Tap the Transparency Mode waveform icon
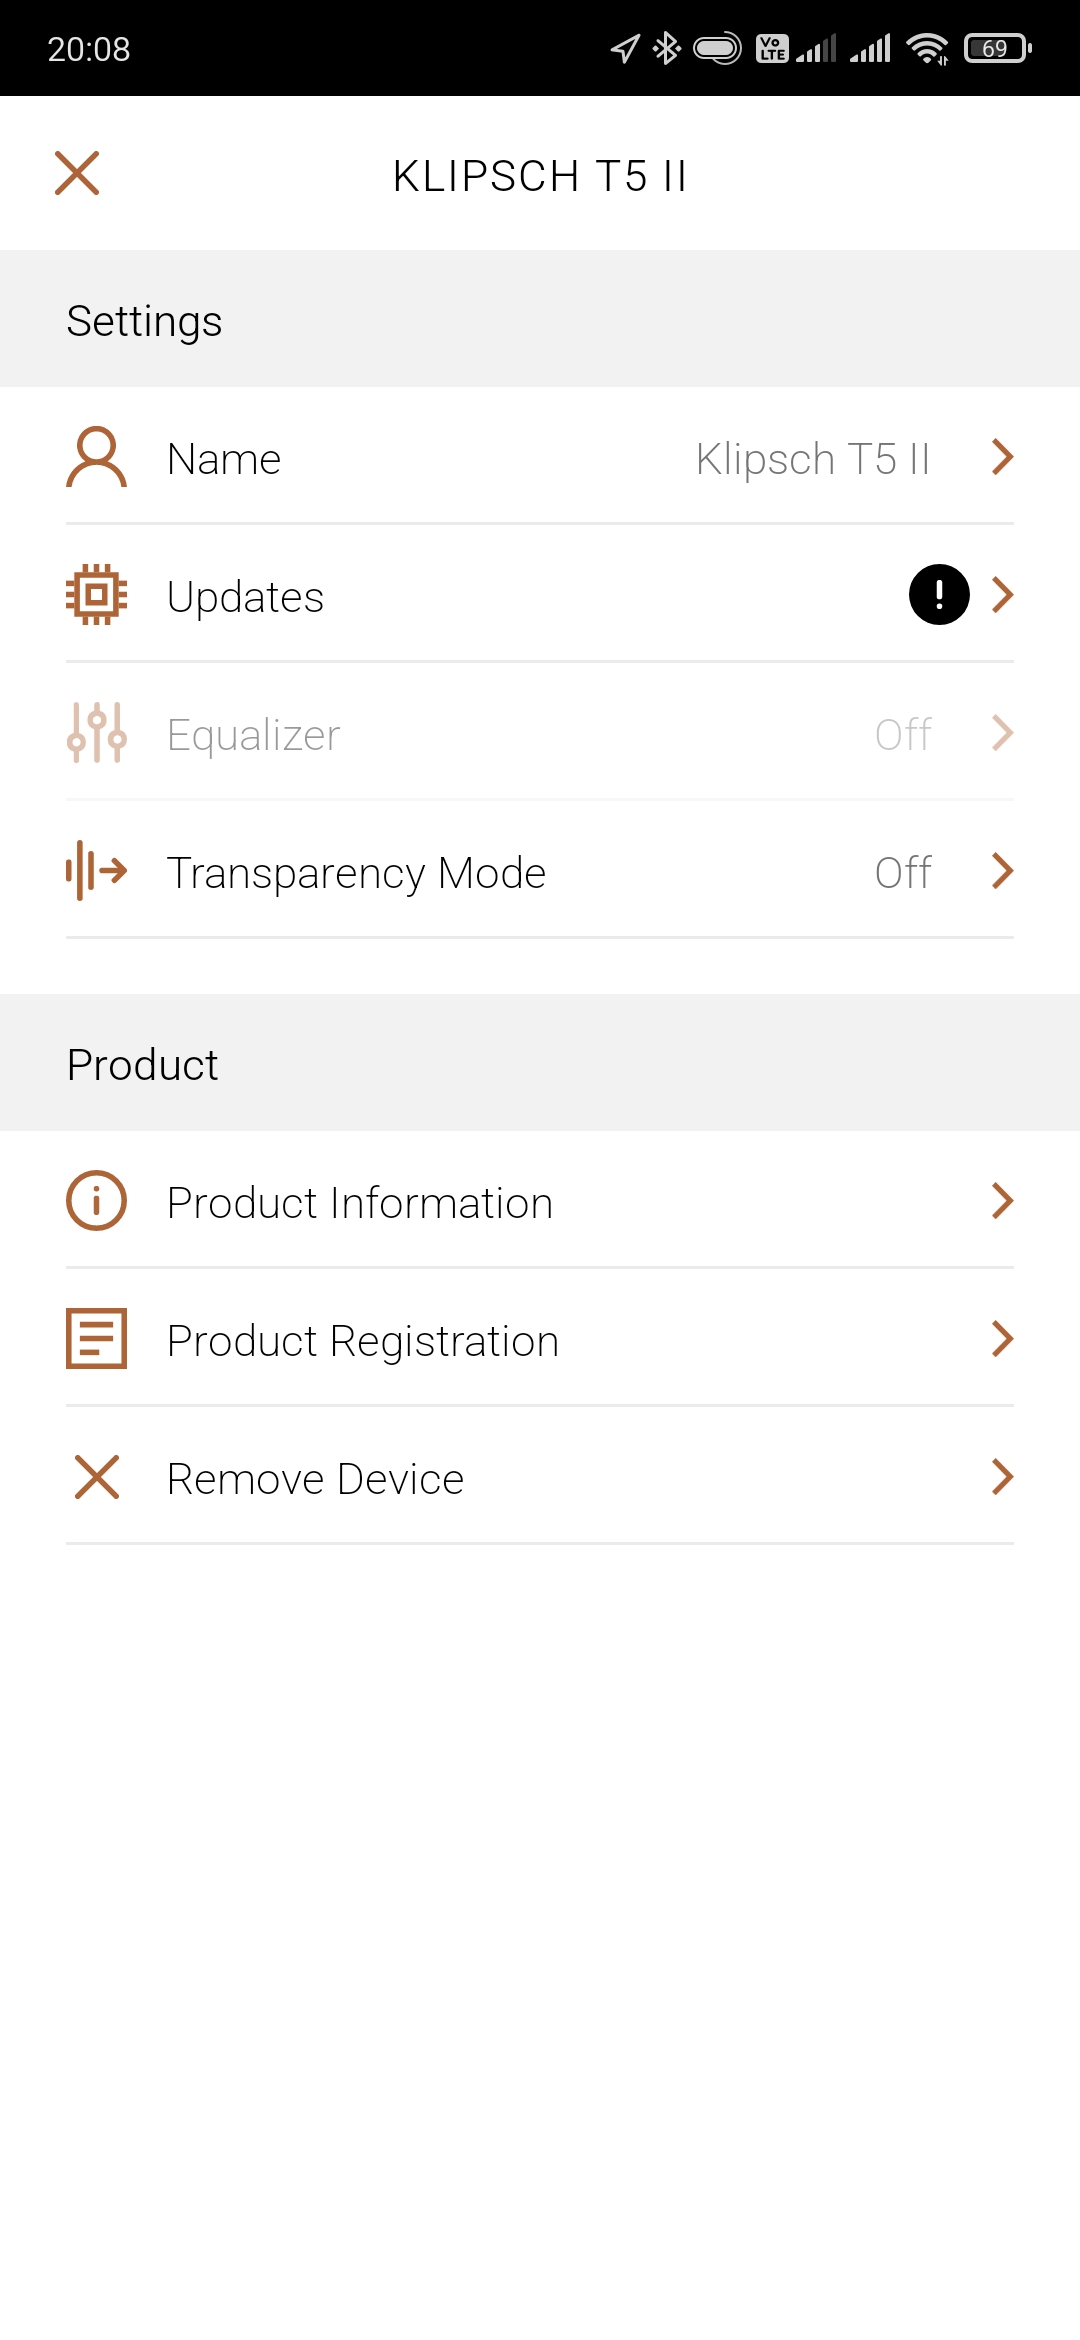 point(96,871)
